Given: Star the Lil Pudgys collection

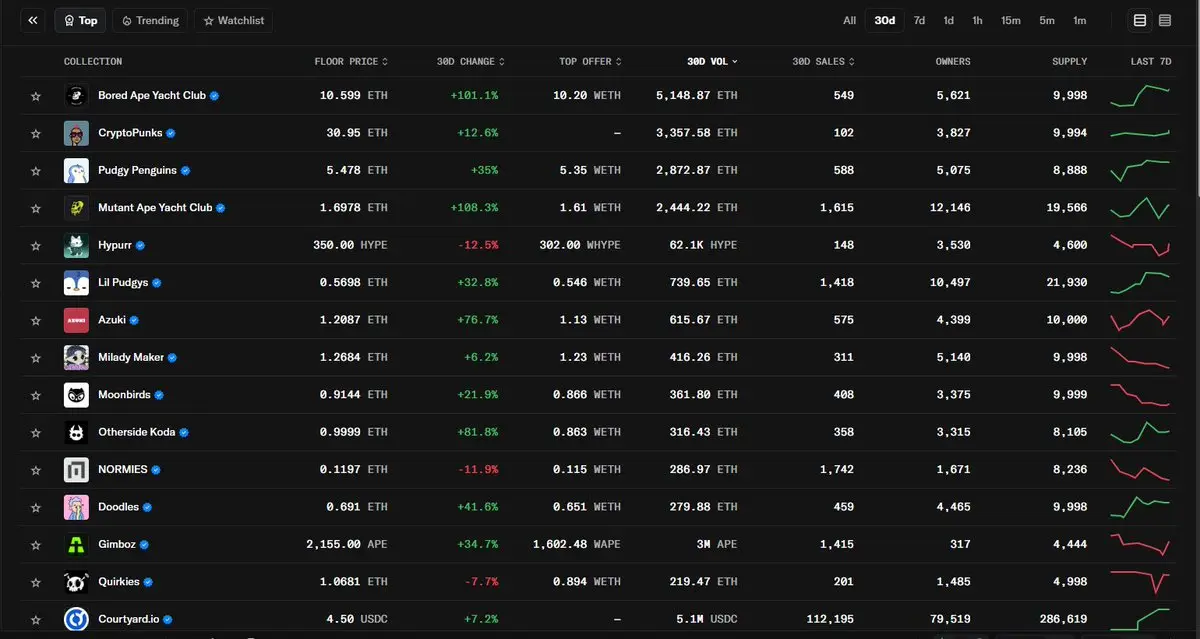Looking at the screenshot, I should (36, 283).
